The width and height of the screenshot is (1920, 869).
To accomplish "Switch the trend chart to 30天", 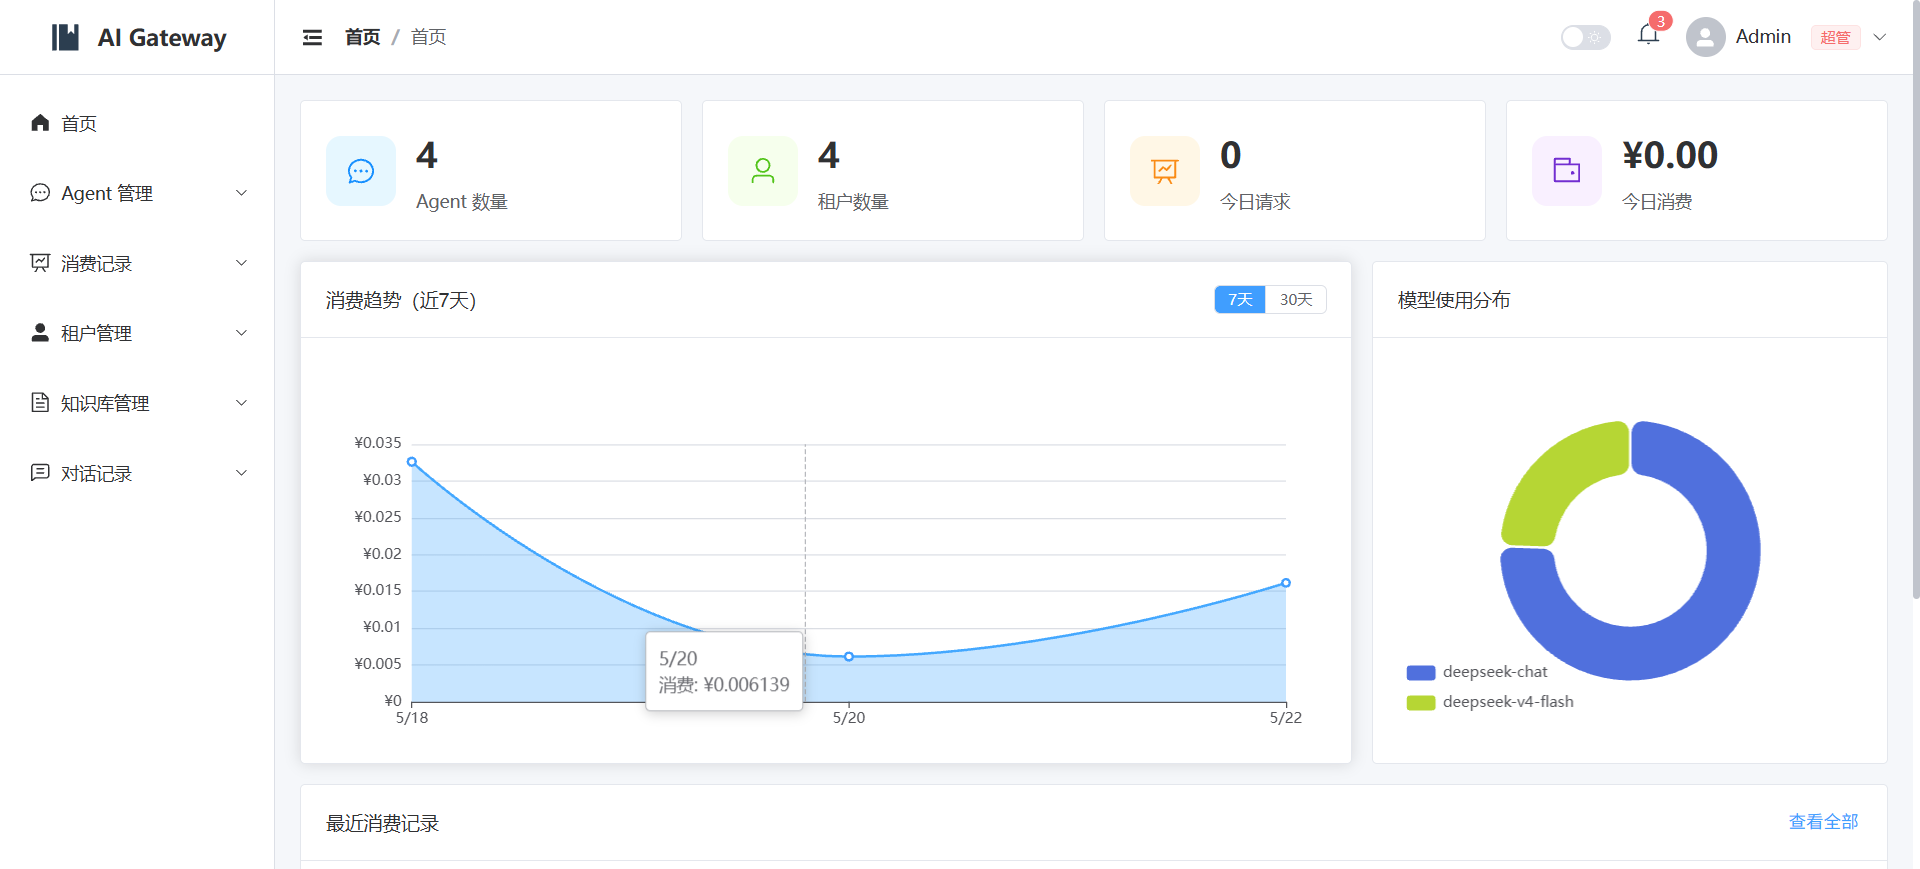I will tap(1296, 300).
